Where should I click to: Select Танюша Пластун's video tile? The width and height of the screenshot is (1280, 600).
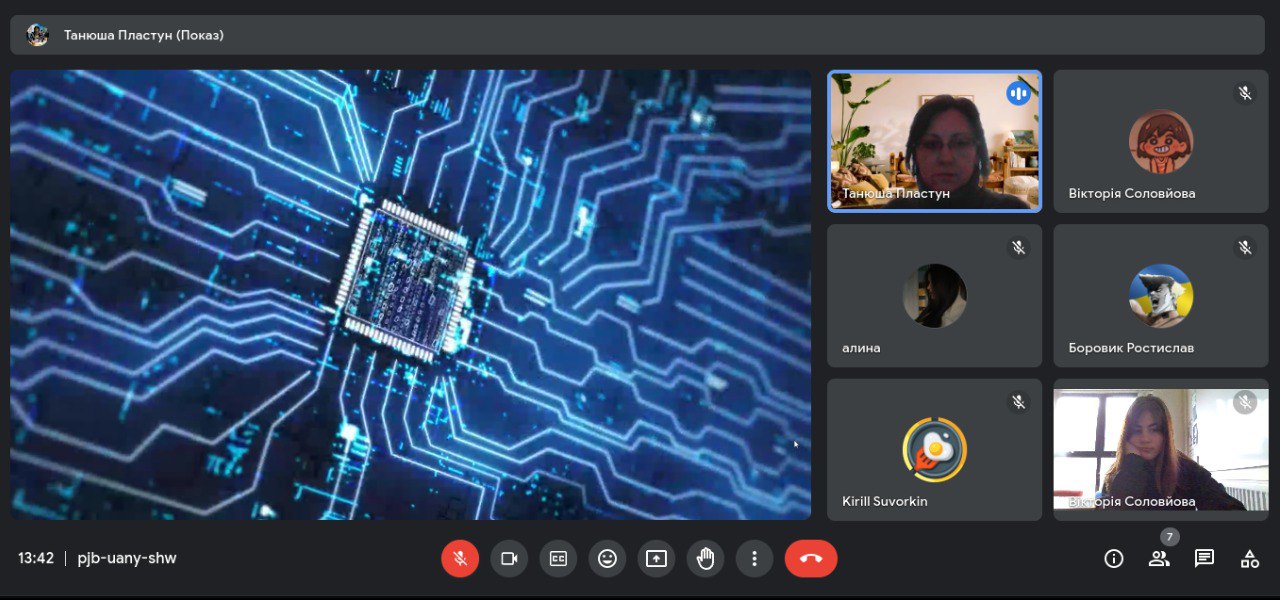click(x=934, y=140)
